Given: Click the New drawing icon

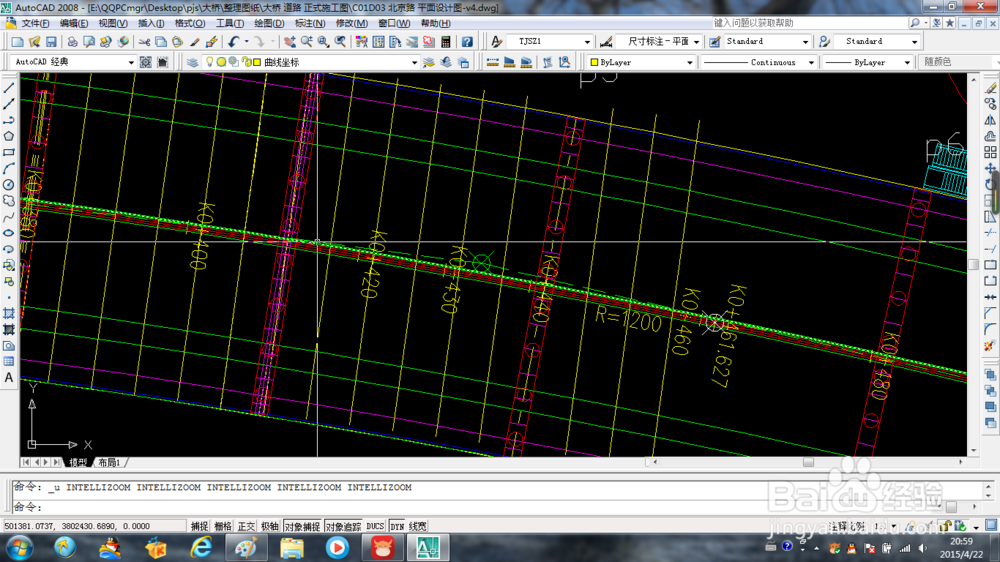Looking at the screenshot, I should point(17,41).
